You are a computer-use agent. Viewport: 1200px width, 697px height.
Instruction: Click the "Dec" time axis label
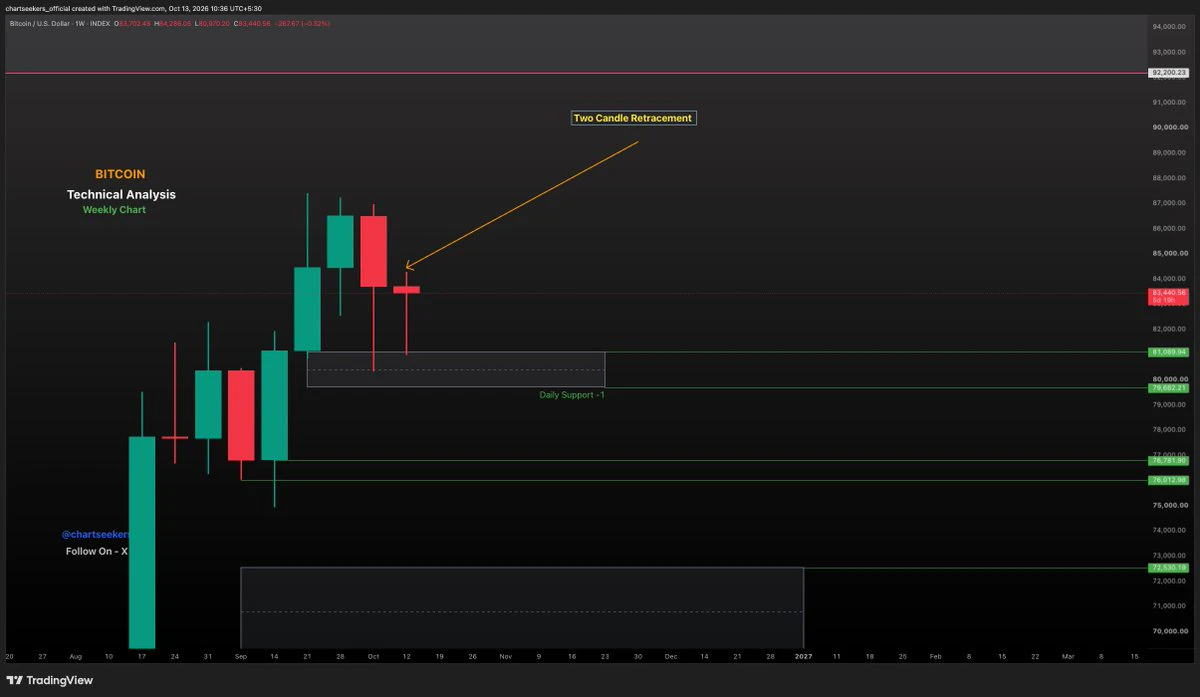[x=671, y=656]
